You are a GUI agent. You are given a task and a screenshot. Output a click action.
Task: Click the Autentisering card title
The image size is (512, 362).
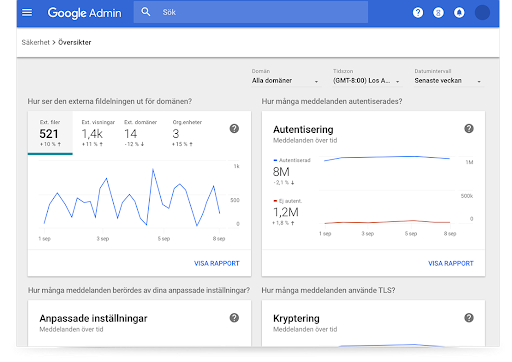[303, 129]
